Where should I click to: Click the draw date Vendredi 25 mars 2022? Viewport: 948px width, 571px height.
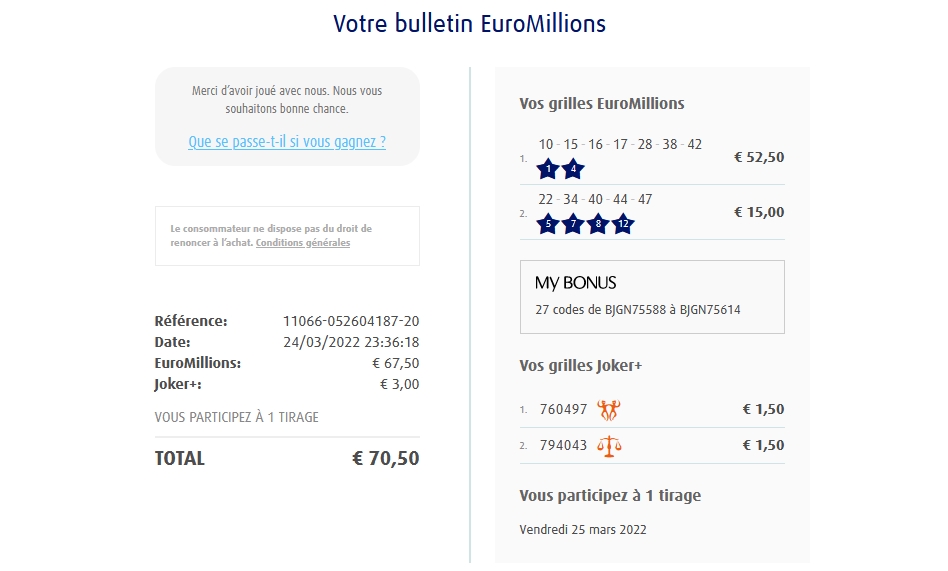coord(583,529)
